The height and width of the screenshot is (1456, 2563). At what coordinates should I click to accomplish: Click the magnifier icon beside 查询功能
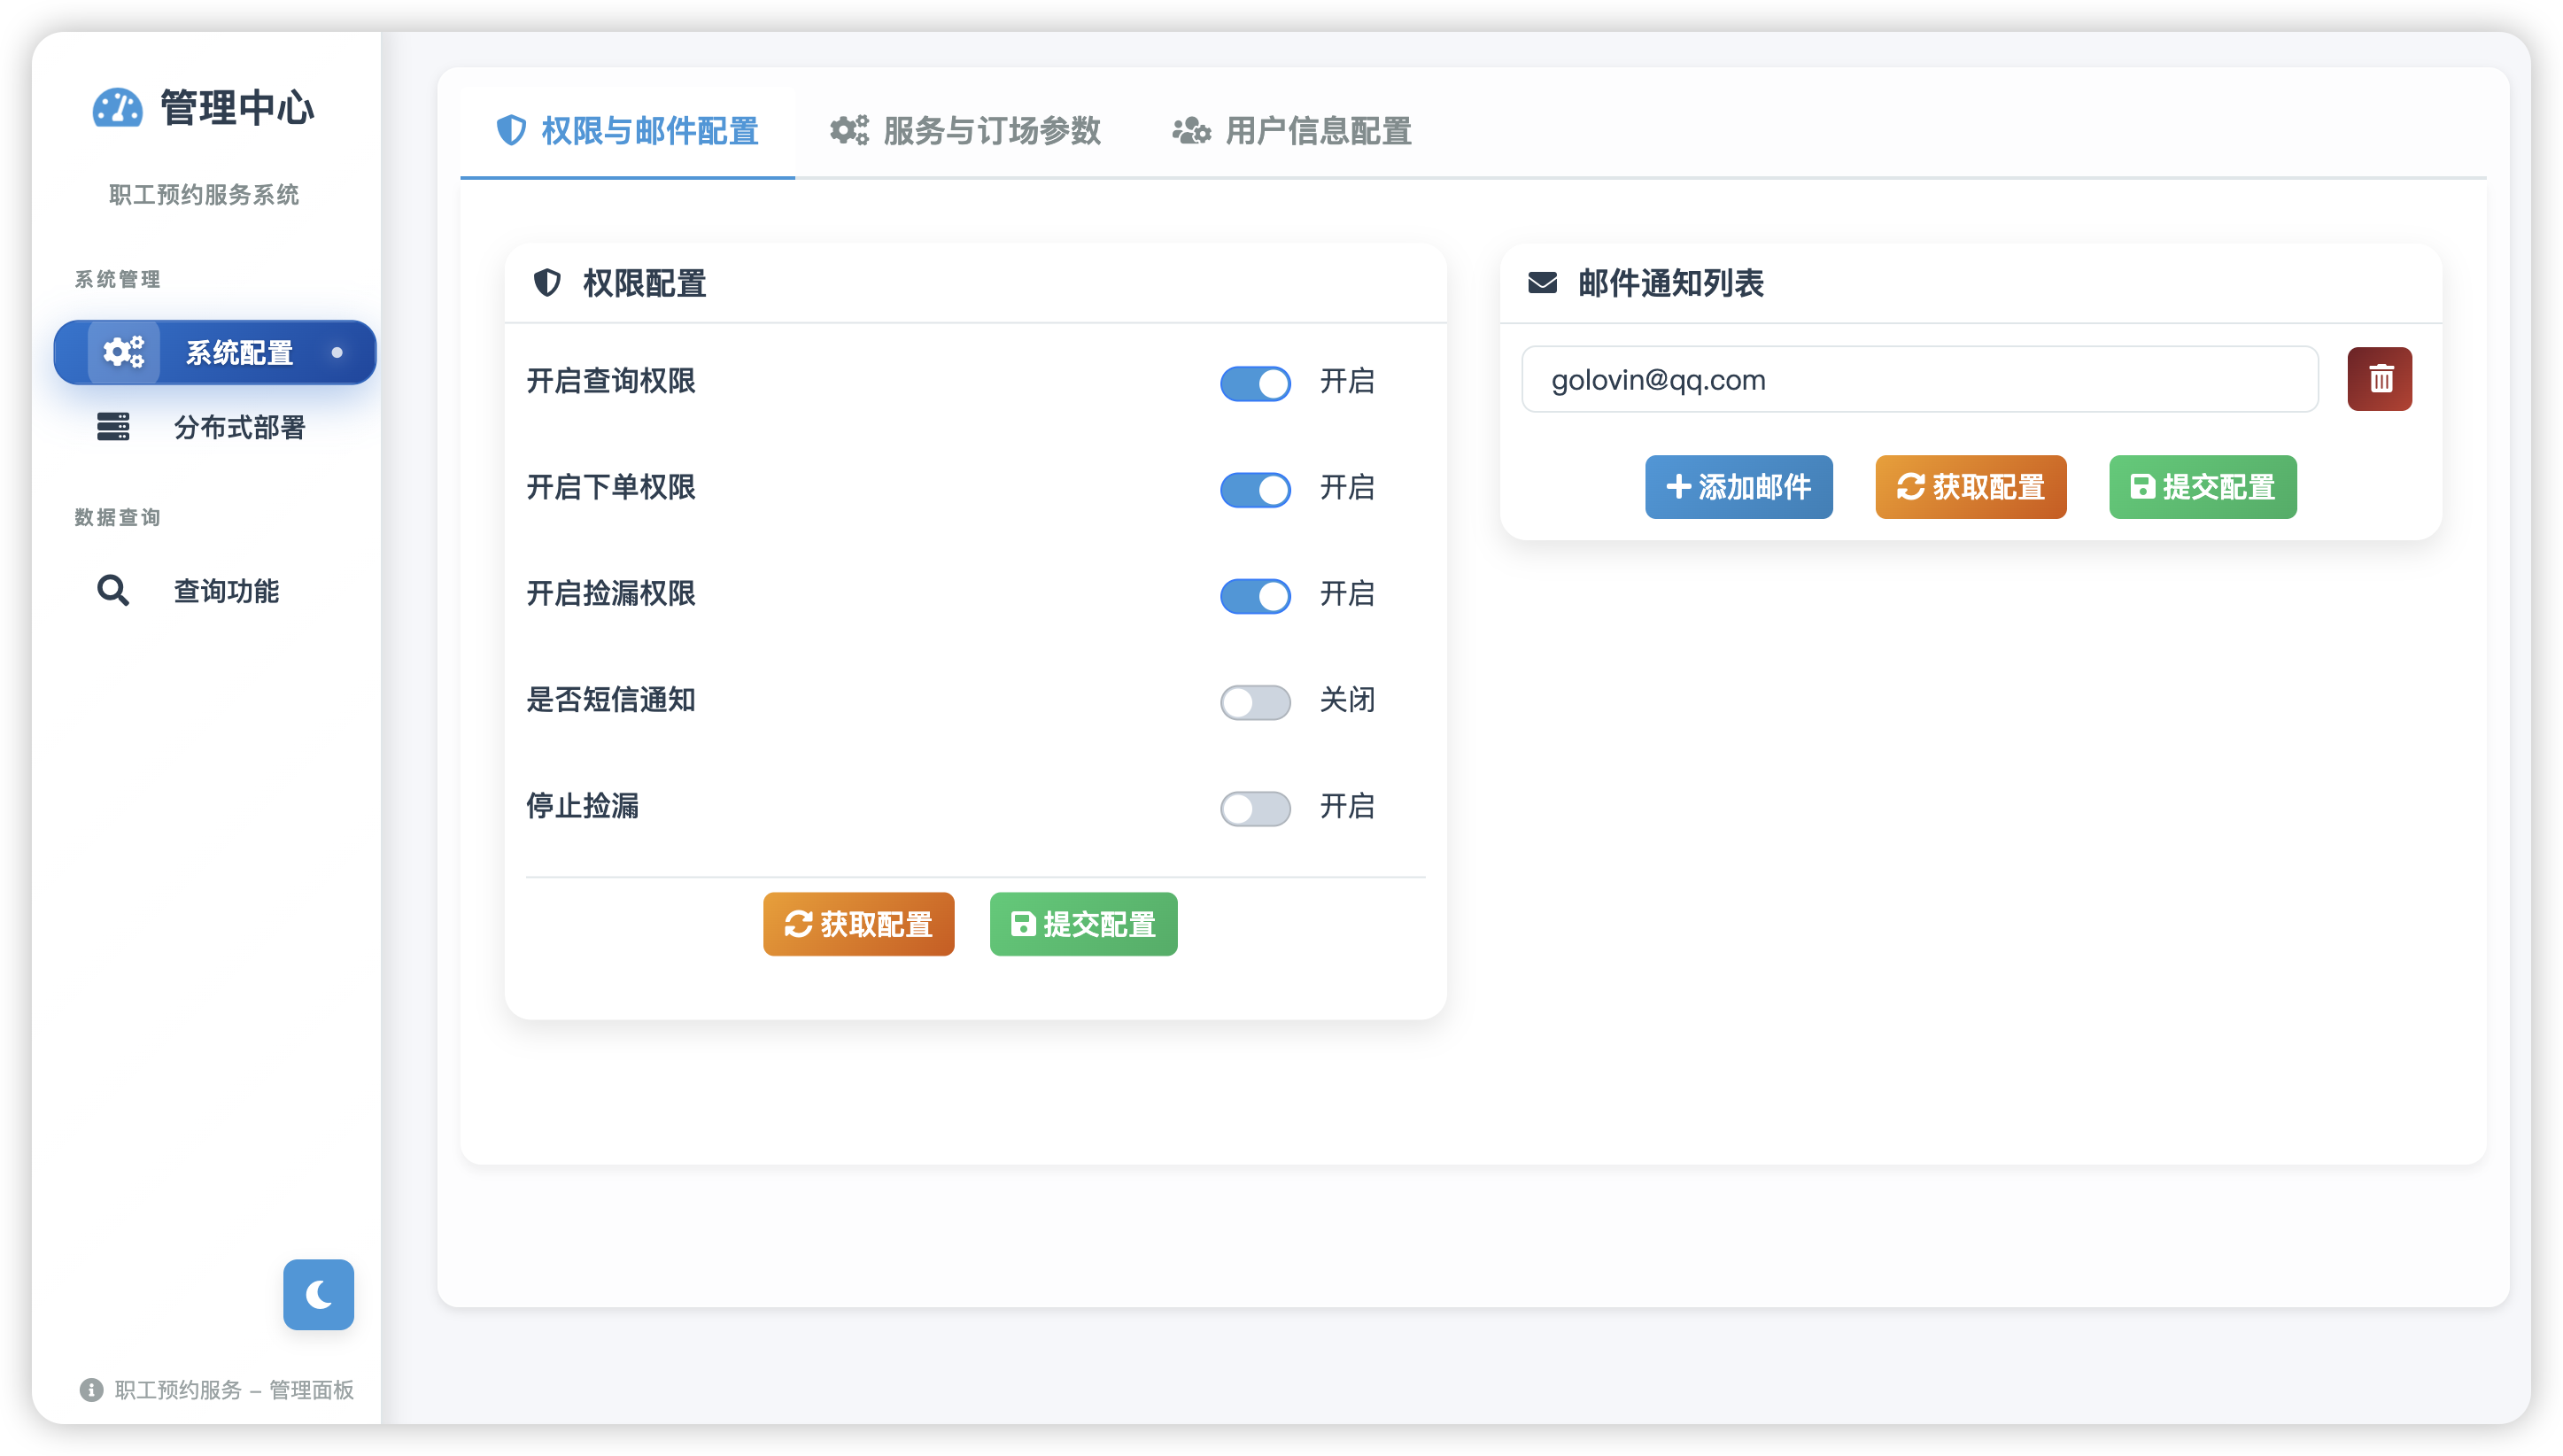113,591
